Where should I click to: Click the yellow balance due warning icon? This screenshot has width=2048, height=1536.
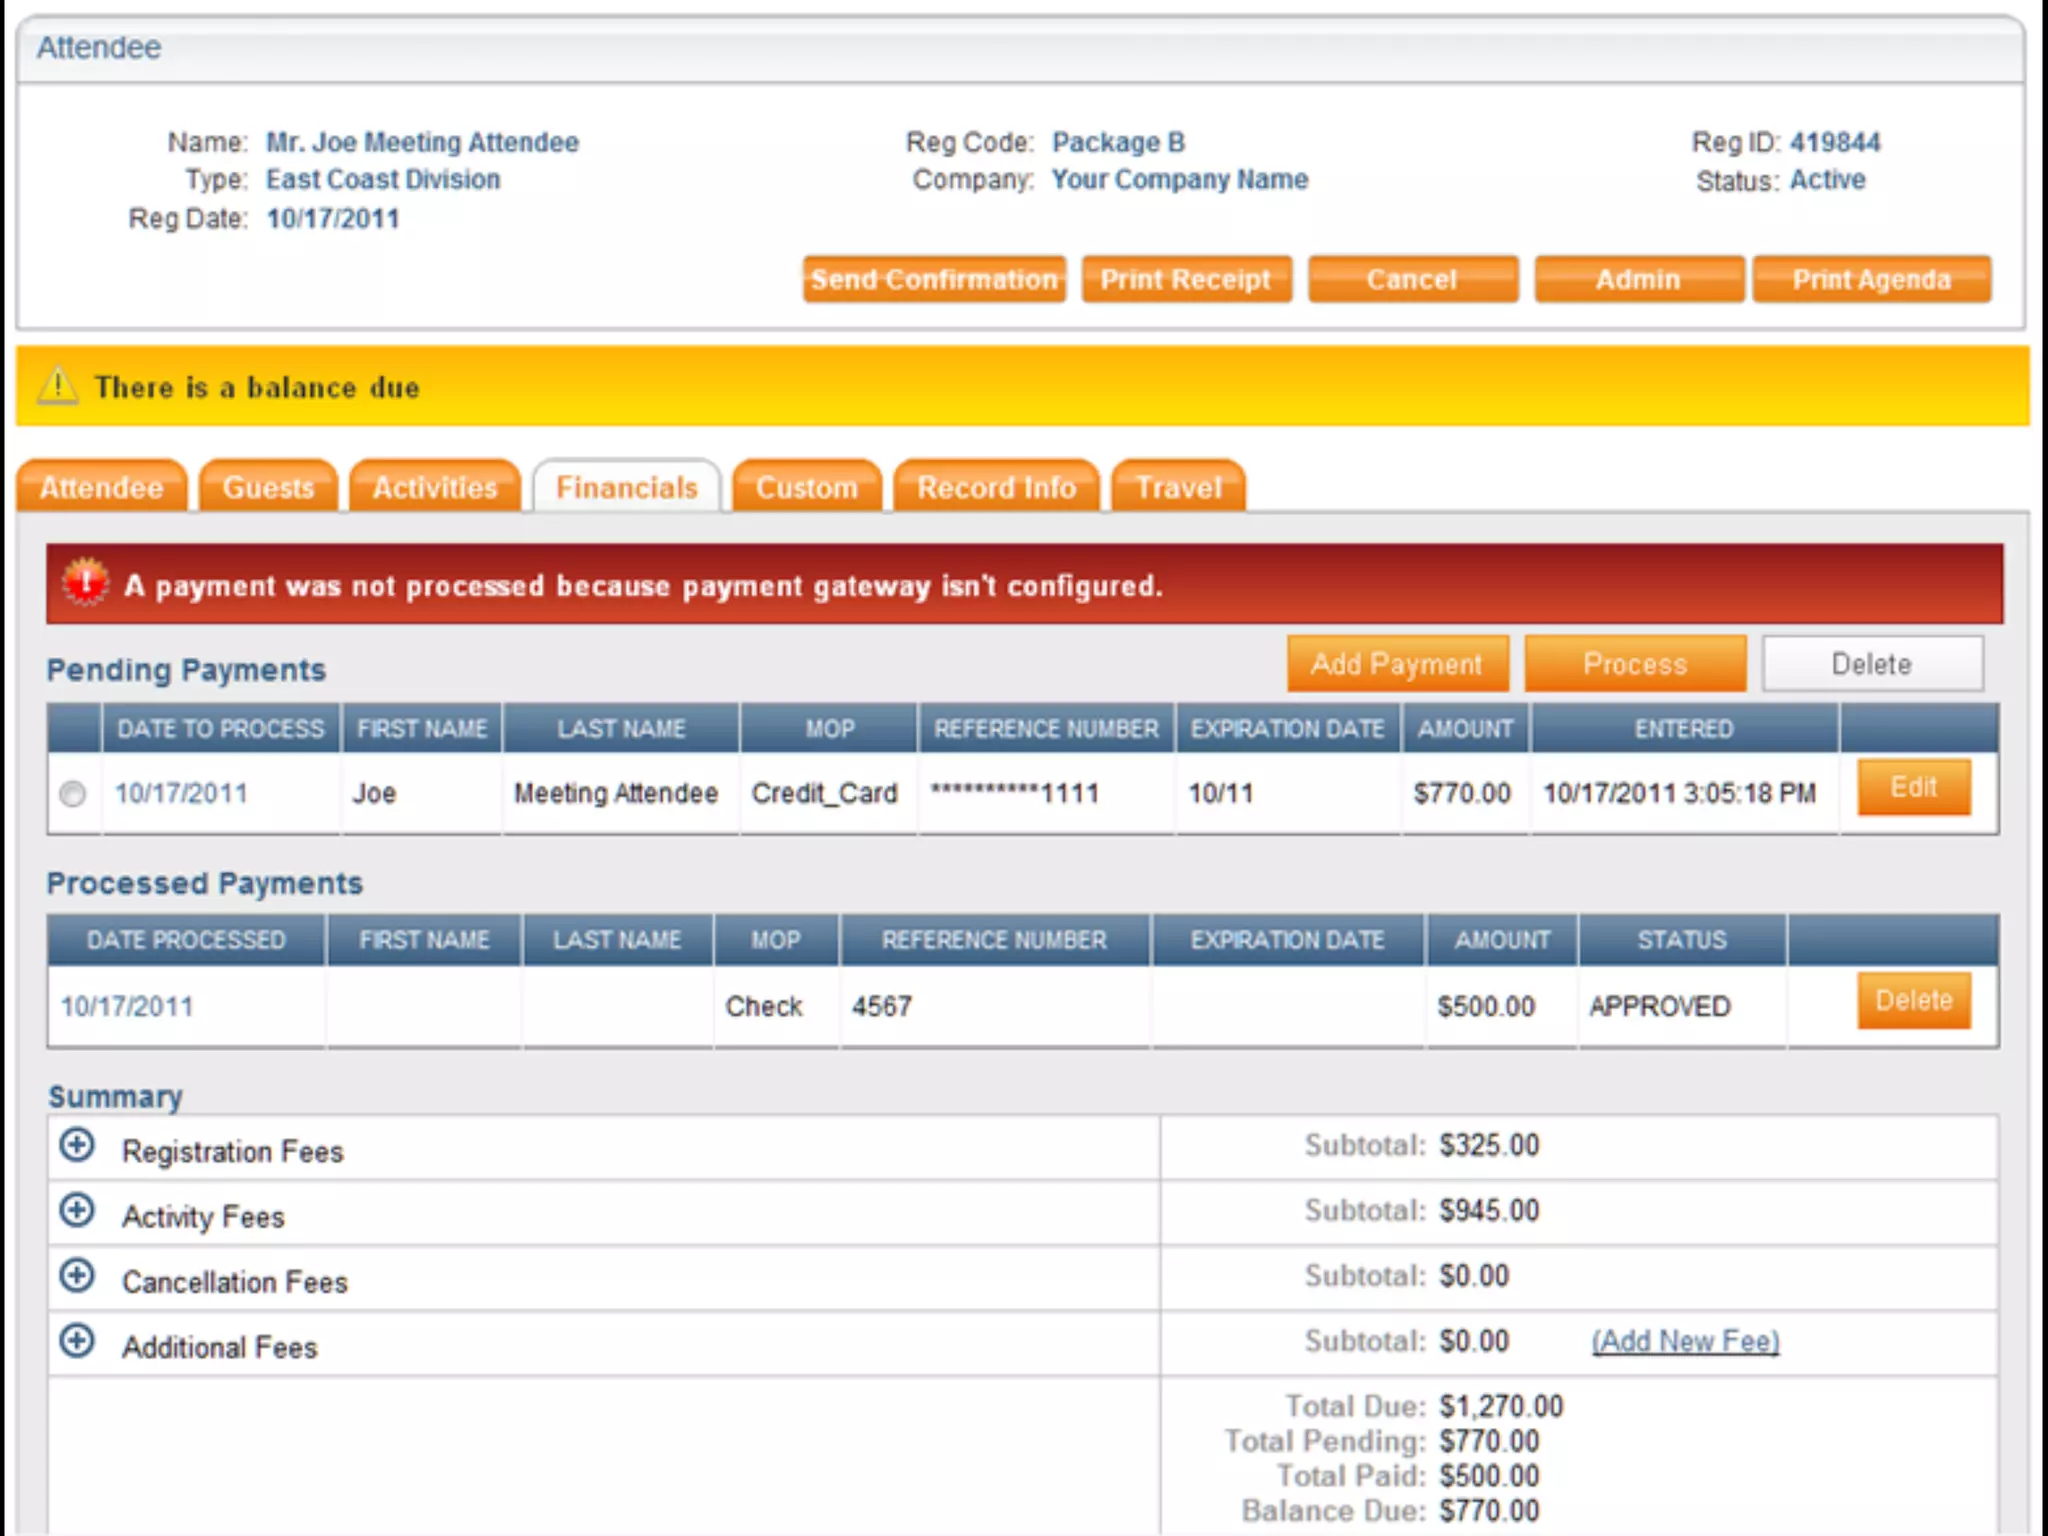pyautogui.click(x=58, y=386)
